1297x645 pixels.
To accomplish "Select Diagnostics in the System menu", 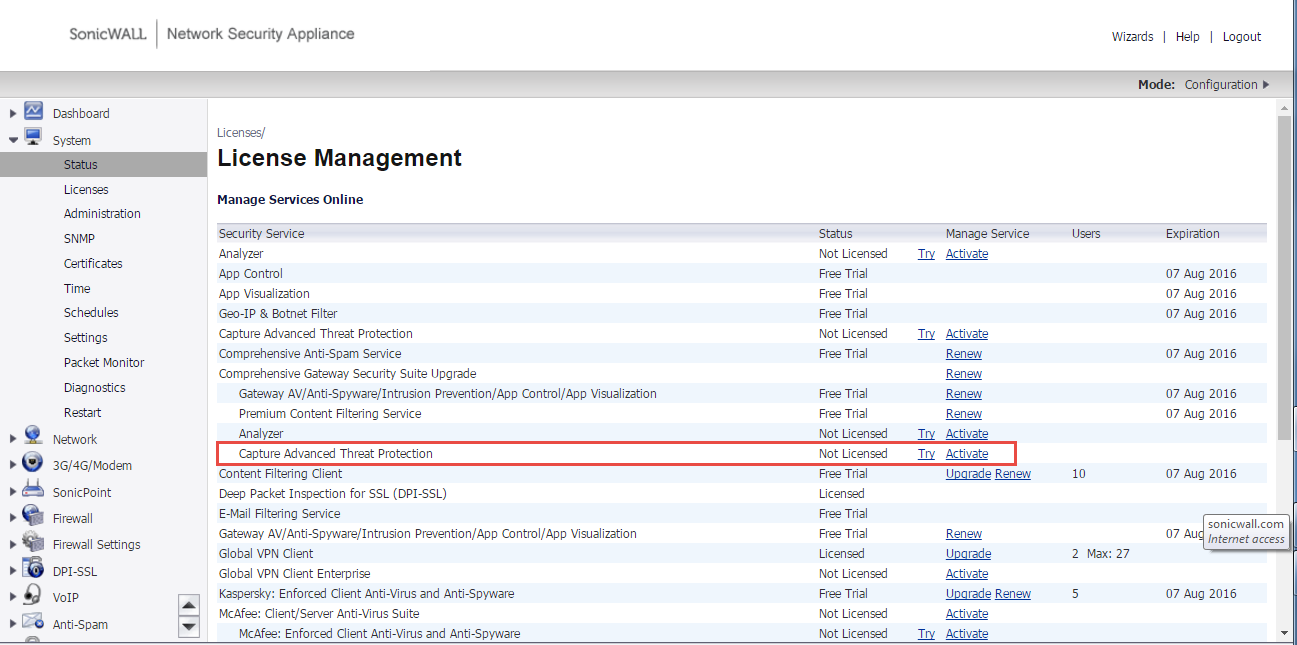I will pos(95,387).
